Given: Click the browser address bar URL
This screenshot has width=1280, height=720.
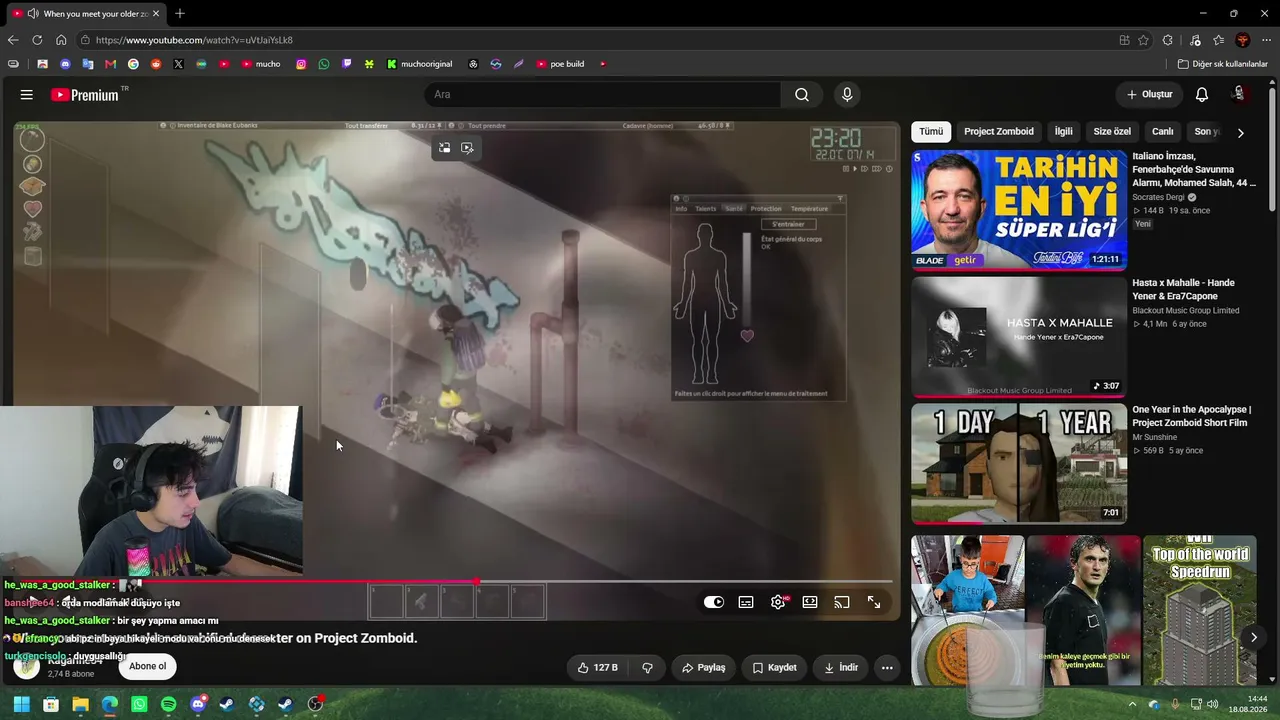Looking at the screenshot, I should (x=194, y=40).
